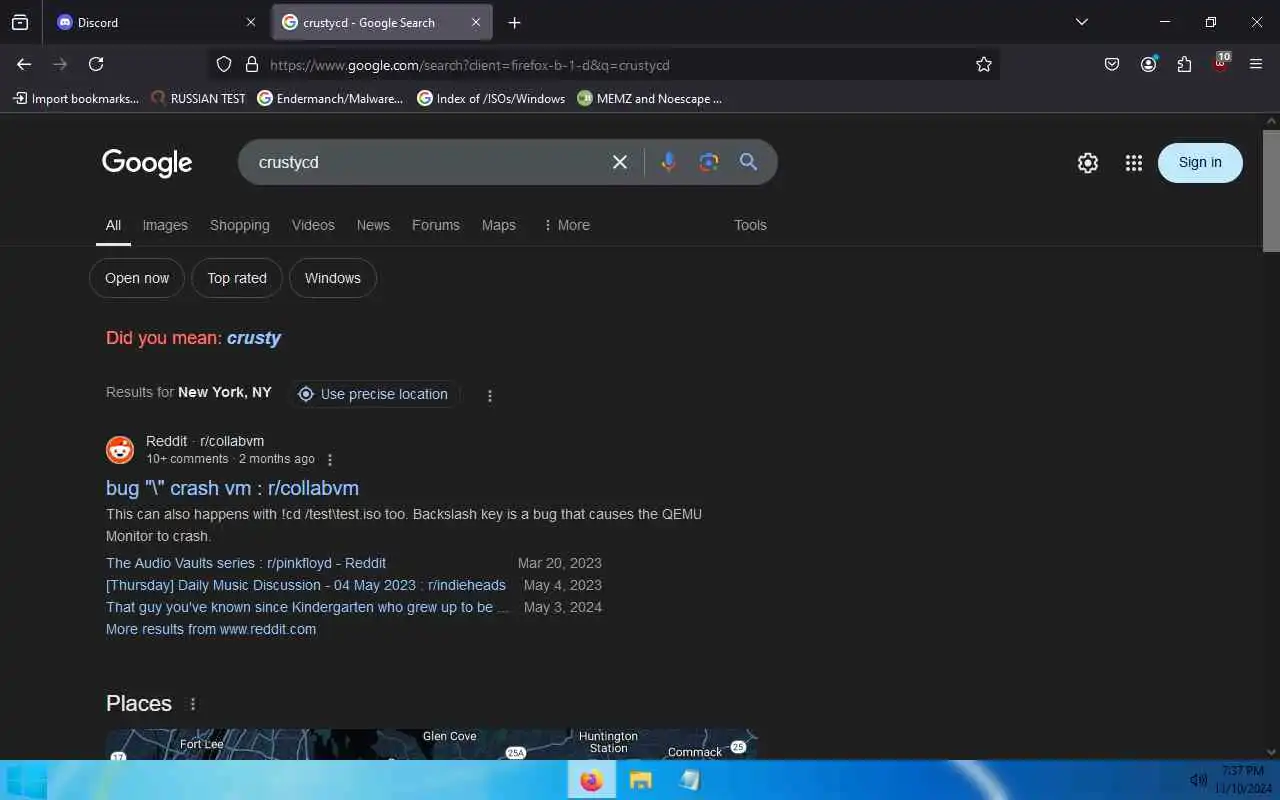Click More results from www.reddit.com
The width and height of the screenshot is (1280, 800).
point(211,629)
